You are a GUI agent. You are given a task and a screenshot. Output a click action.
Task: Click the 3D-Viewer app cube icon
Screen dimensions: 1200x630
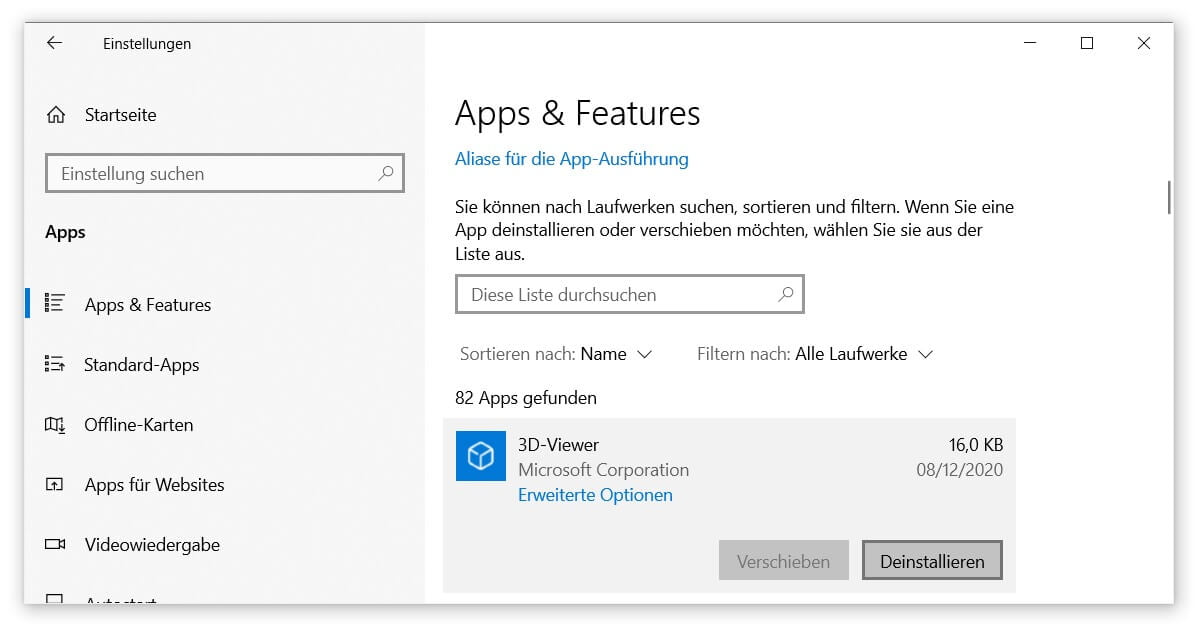(481, 456)
